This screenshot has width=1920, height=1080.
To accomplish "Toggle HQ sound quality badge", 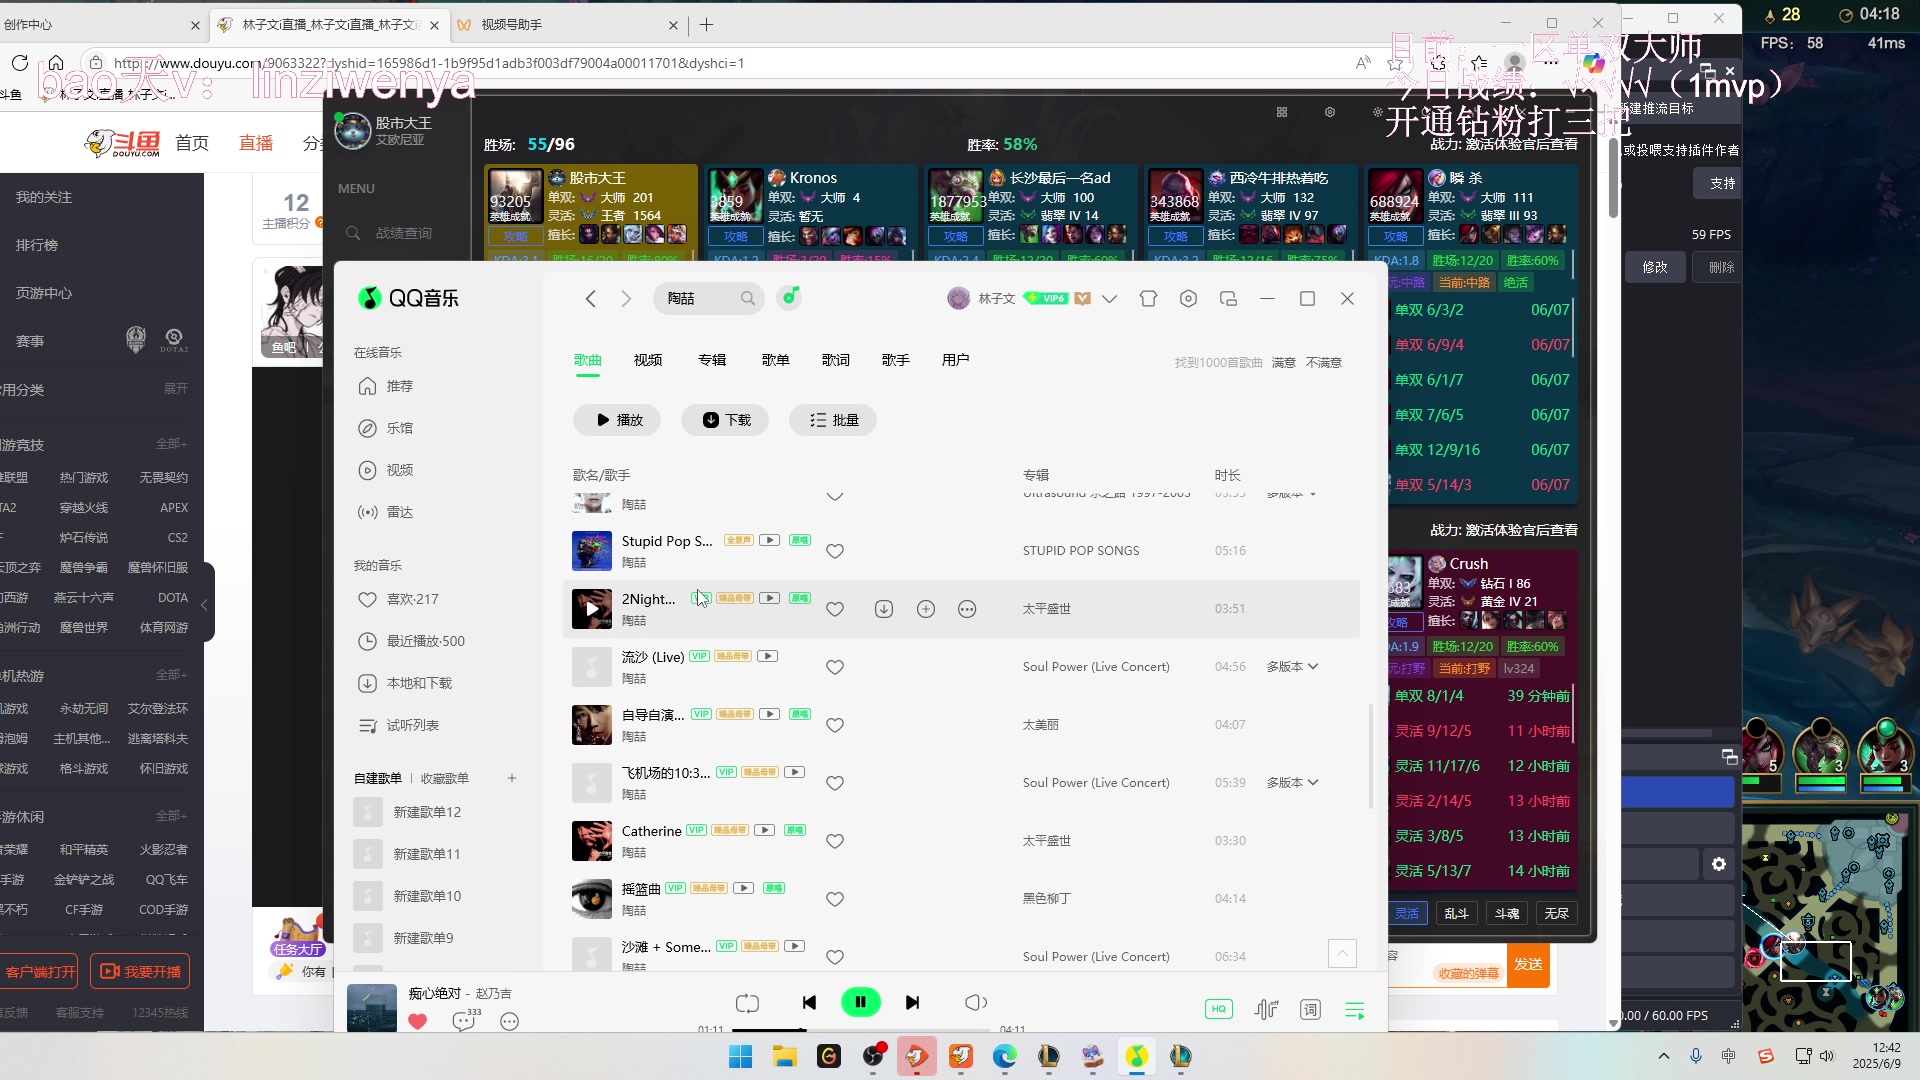I will coord(1218,1009).
